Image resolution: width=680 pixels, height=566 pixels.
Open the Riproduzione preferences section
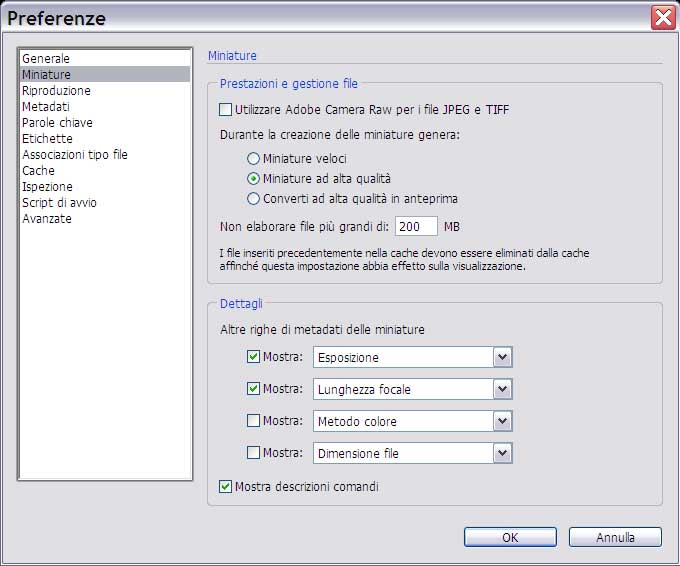[x=56, y=91]
